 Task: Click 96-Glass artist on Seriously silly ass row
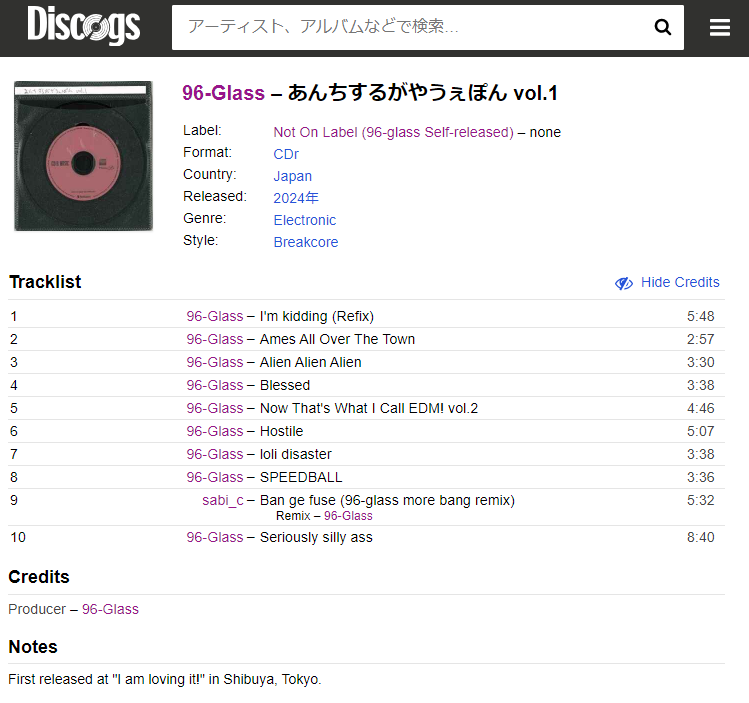[214, 537]
